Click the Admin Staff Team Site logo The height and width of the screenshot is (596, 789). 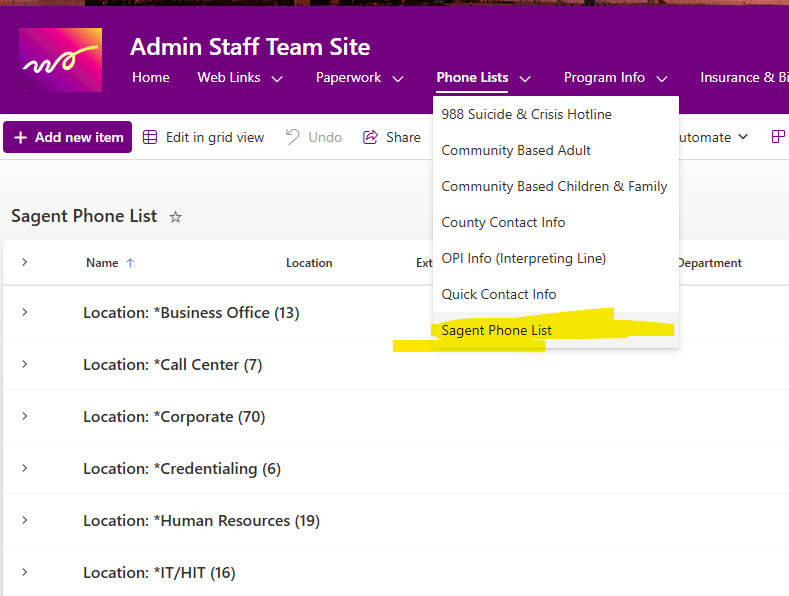(x=60, y=60)
